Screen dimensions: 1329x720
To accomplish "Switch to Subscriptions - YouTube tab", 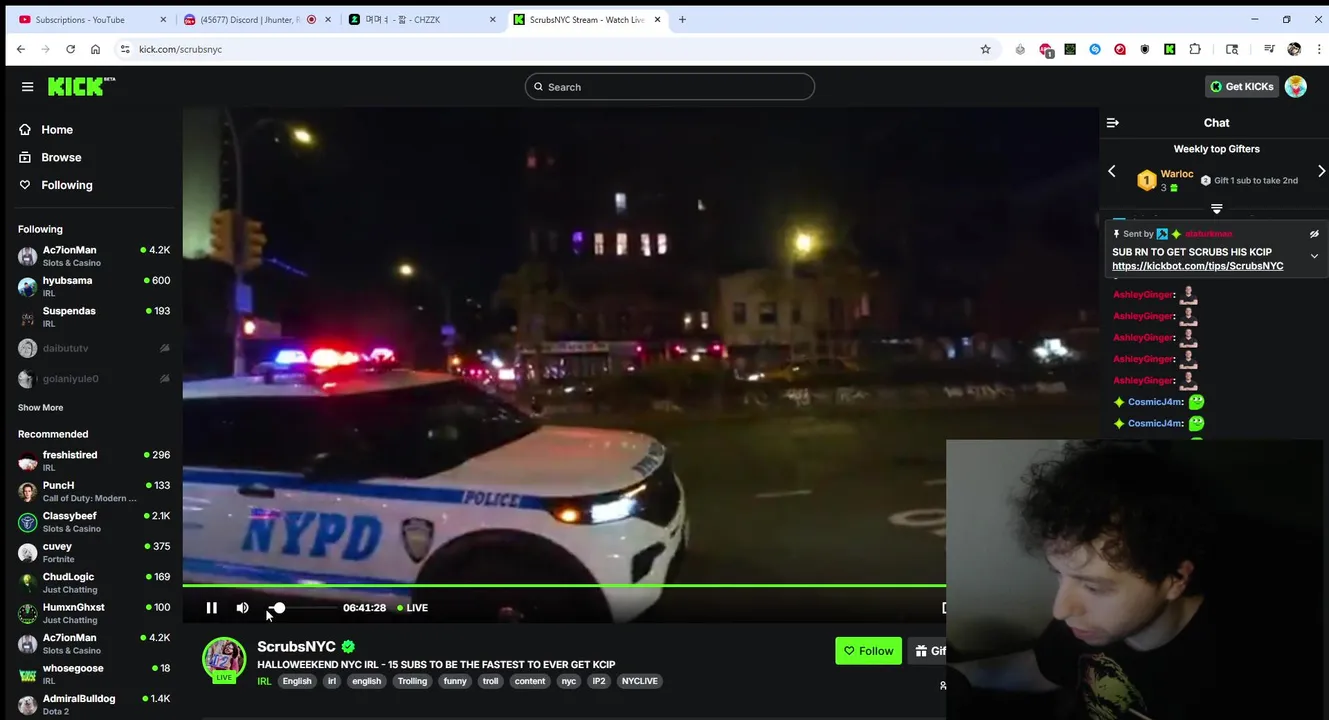I will tap(93, 19).
